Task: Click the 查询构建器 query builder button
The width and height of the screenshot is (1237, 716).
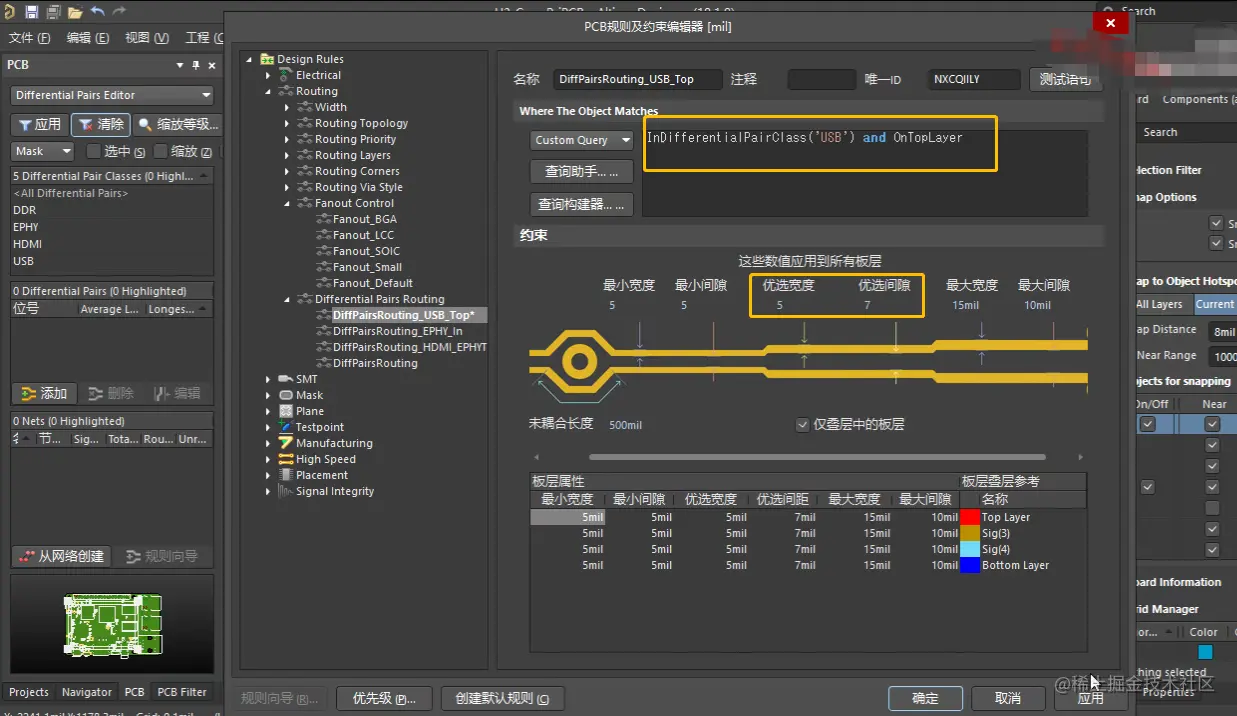Action: click(582, 204)
